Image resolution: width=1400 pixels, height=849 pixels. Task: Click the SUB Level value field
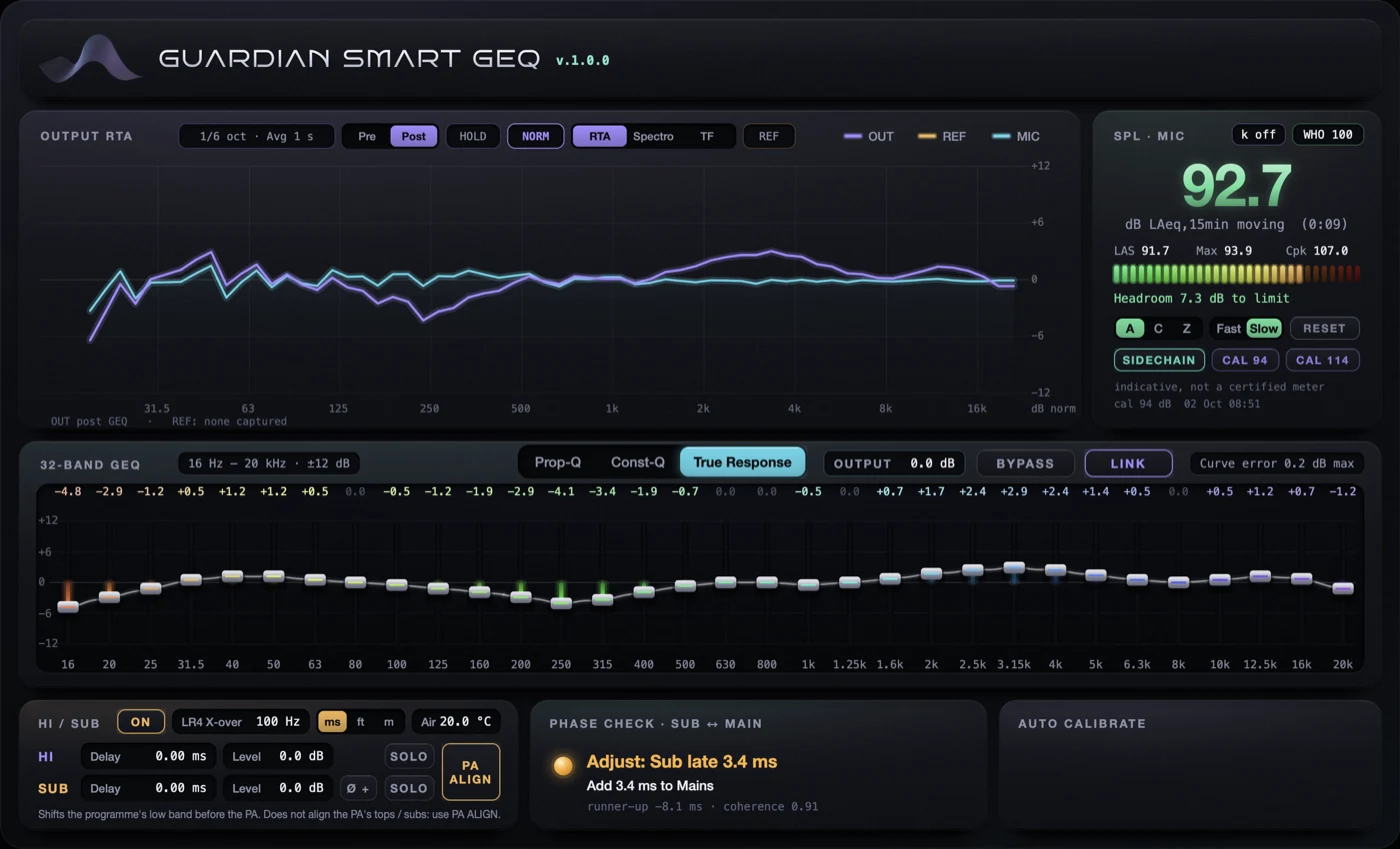[x=278, y=788]
